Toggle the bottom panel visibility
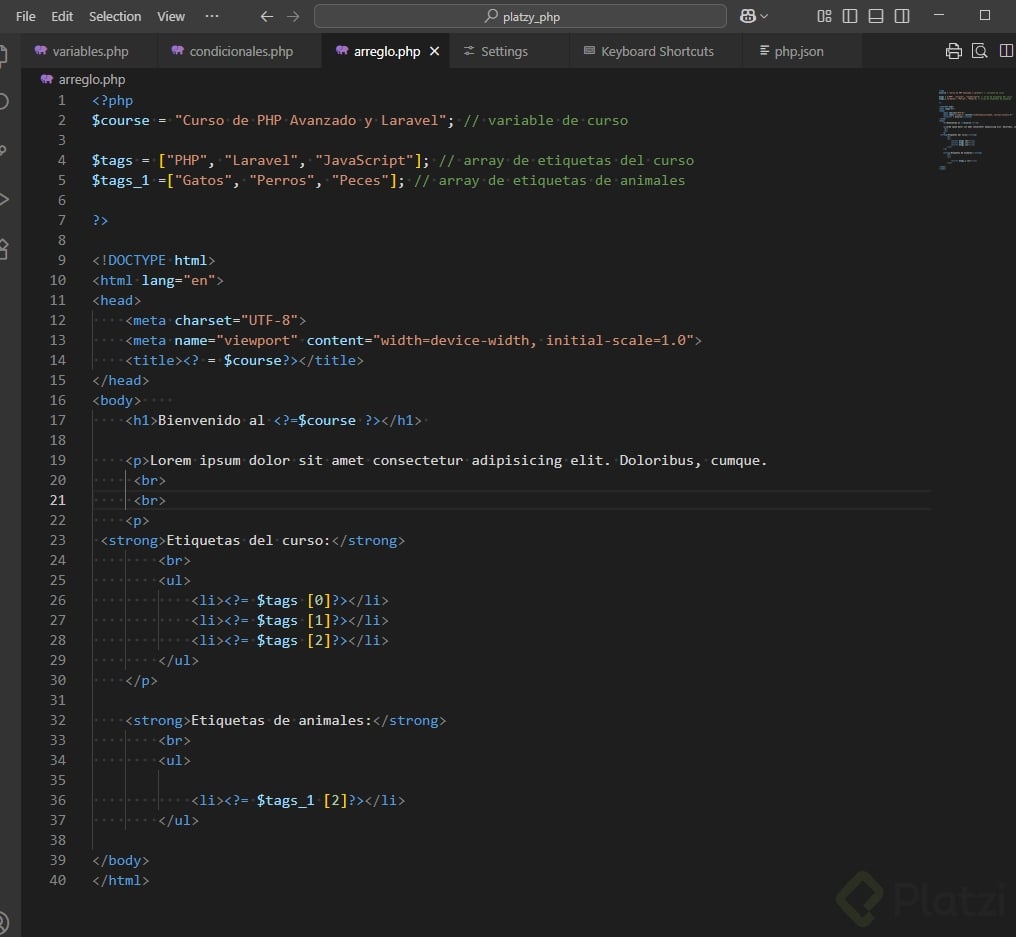 point(876,16)
